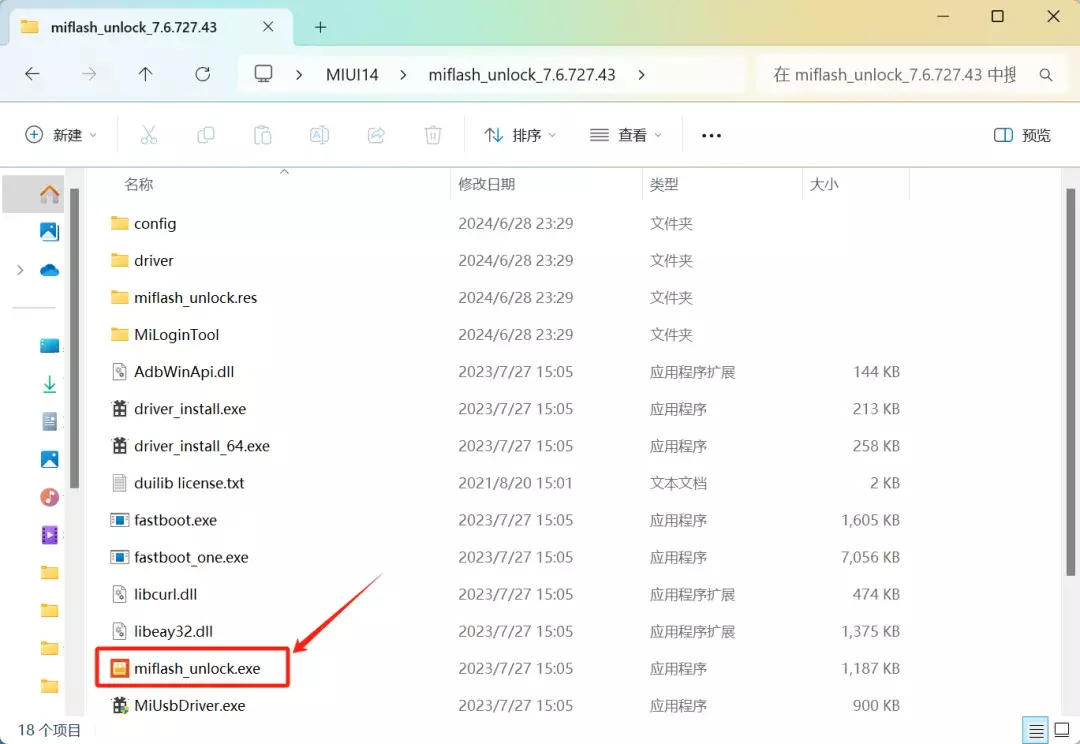Image resolution: width=1080 pixels, height=744 pixels.
Task: Select the driver_install.exe file
Action: 189,409
